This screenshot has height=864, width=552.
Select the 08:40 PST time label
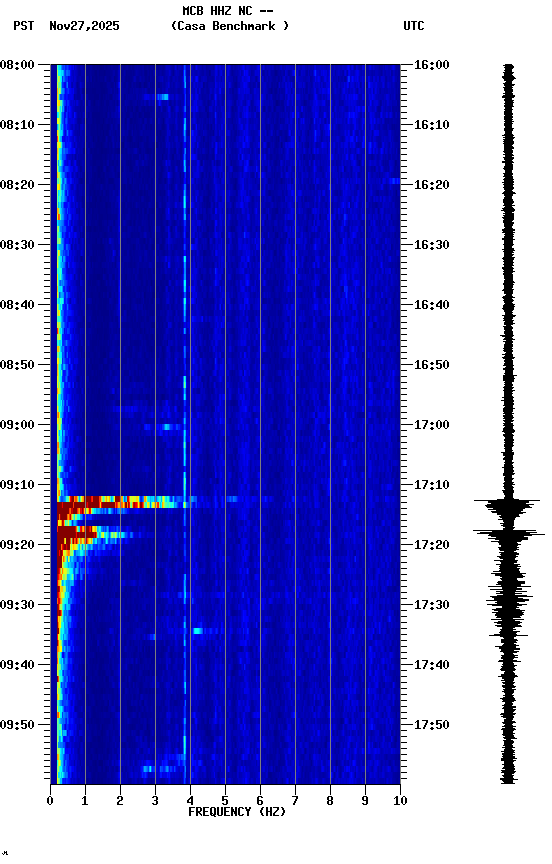(17, 305)
